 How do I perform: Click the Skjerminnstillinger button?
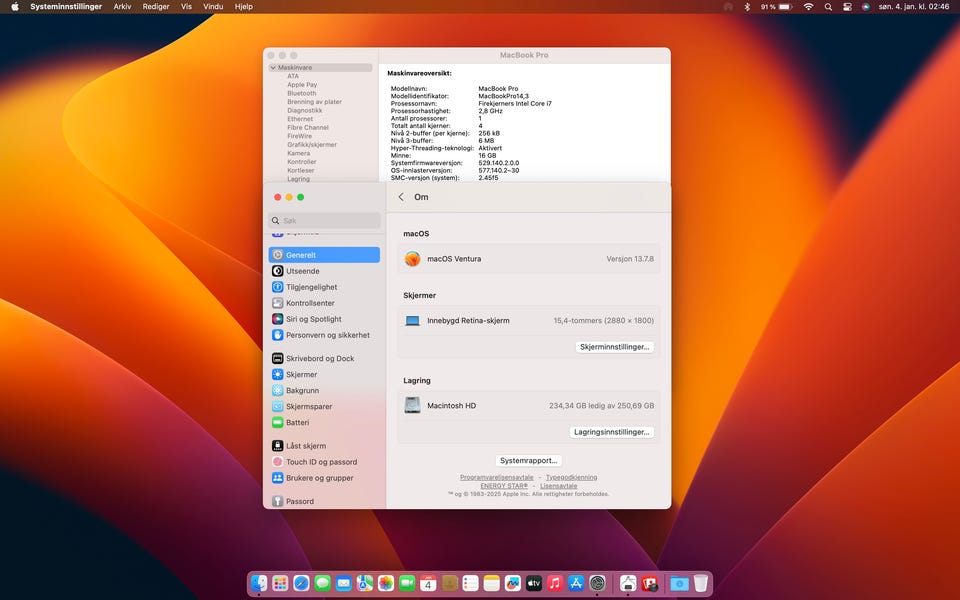[615, 347]
